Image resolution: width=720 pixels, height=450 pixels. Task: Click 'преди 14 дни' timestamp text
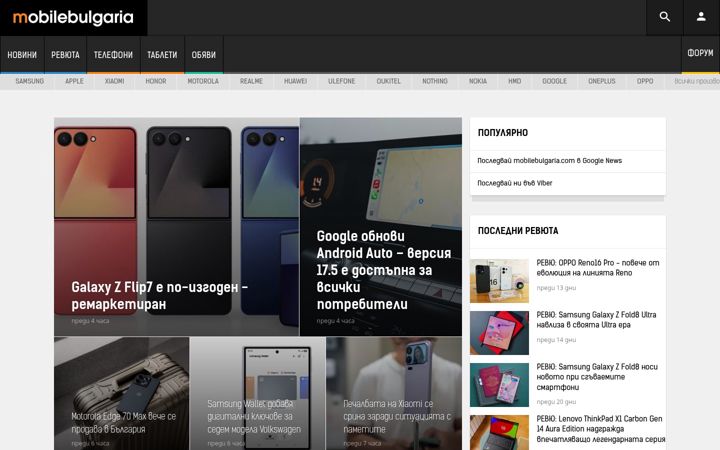pyautogui.click(x=556, y=340)
